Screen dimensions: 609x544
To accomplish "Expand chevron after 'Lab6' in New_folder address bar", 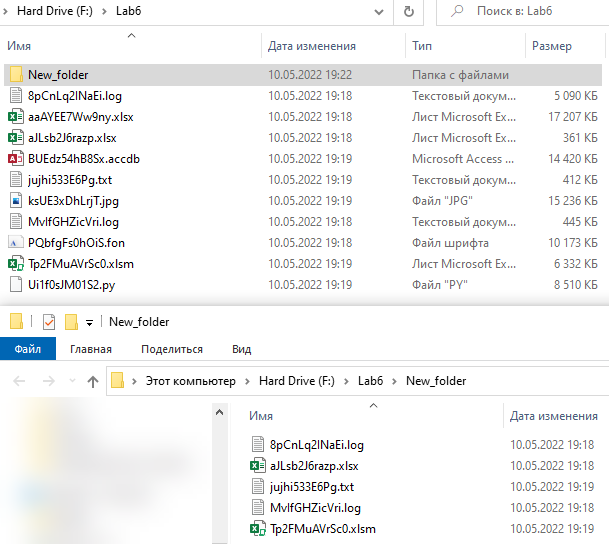I will tap(394, 381).
